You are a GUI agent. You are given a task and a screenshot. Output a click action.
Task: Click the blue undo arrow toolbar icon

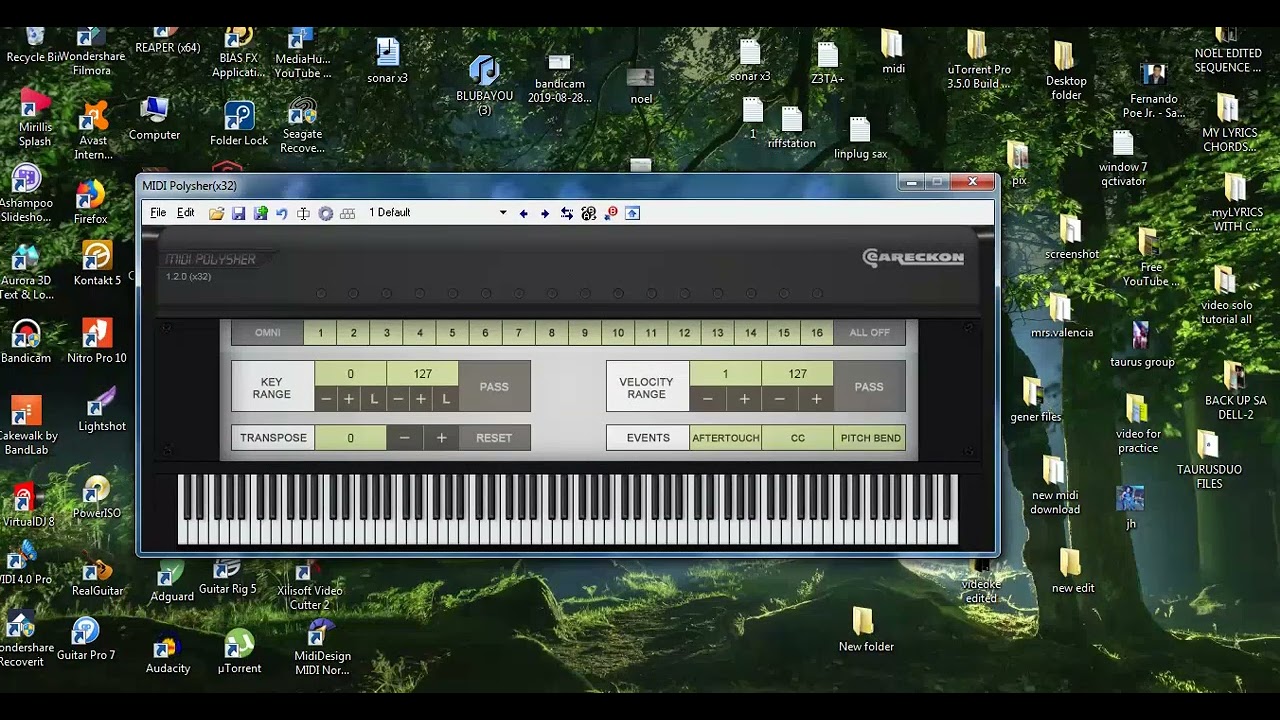coord(282,213)
